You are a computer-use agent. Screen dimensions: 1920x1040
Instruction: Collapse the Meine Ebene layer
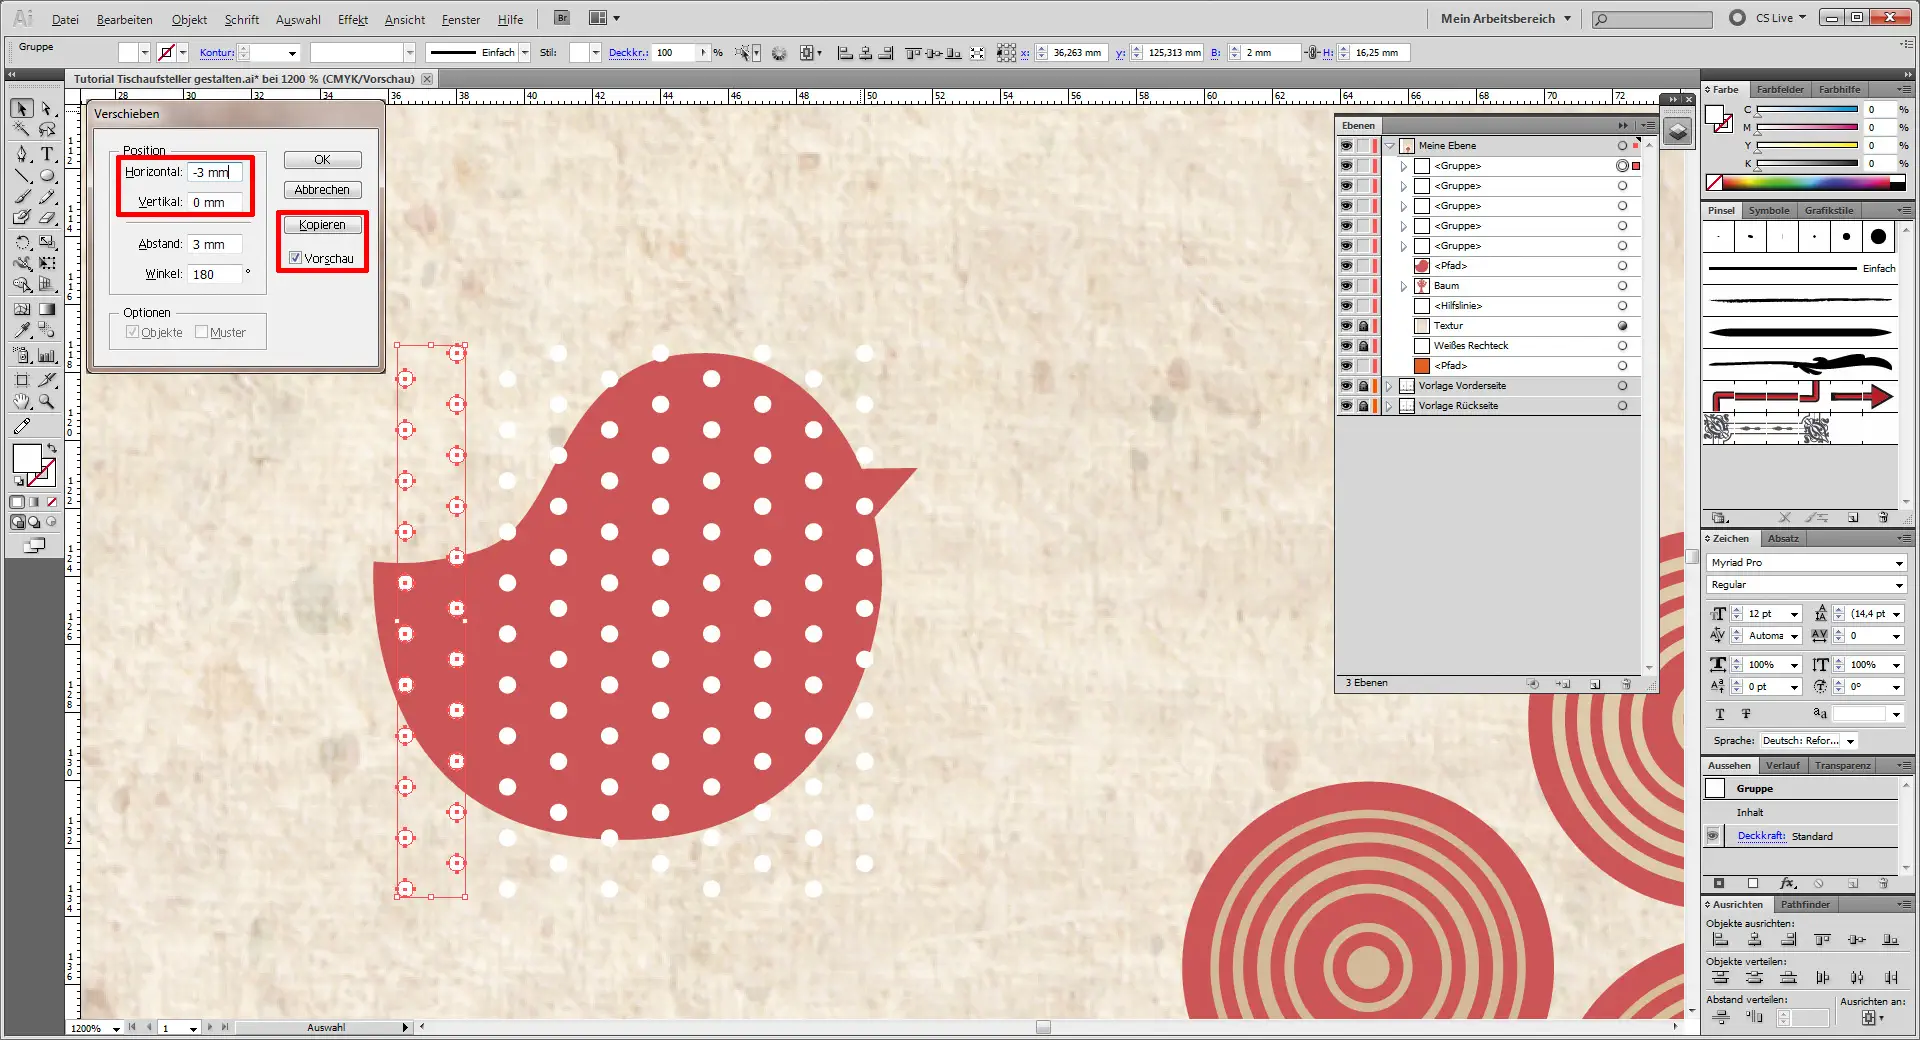click(x=1390, y=146)
